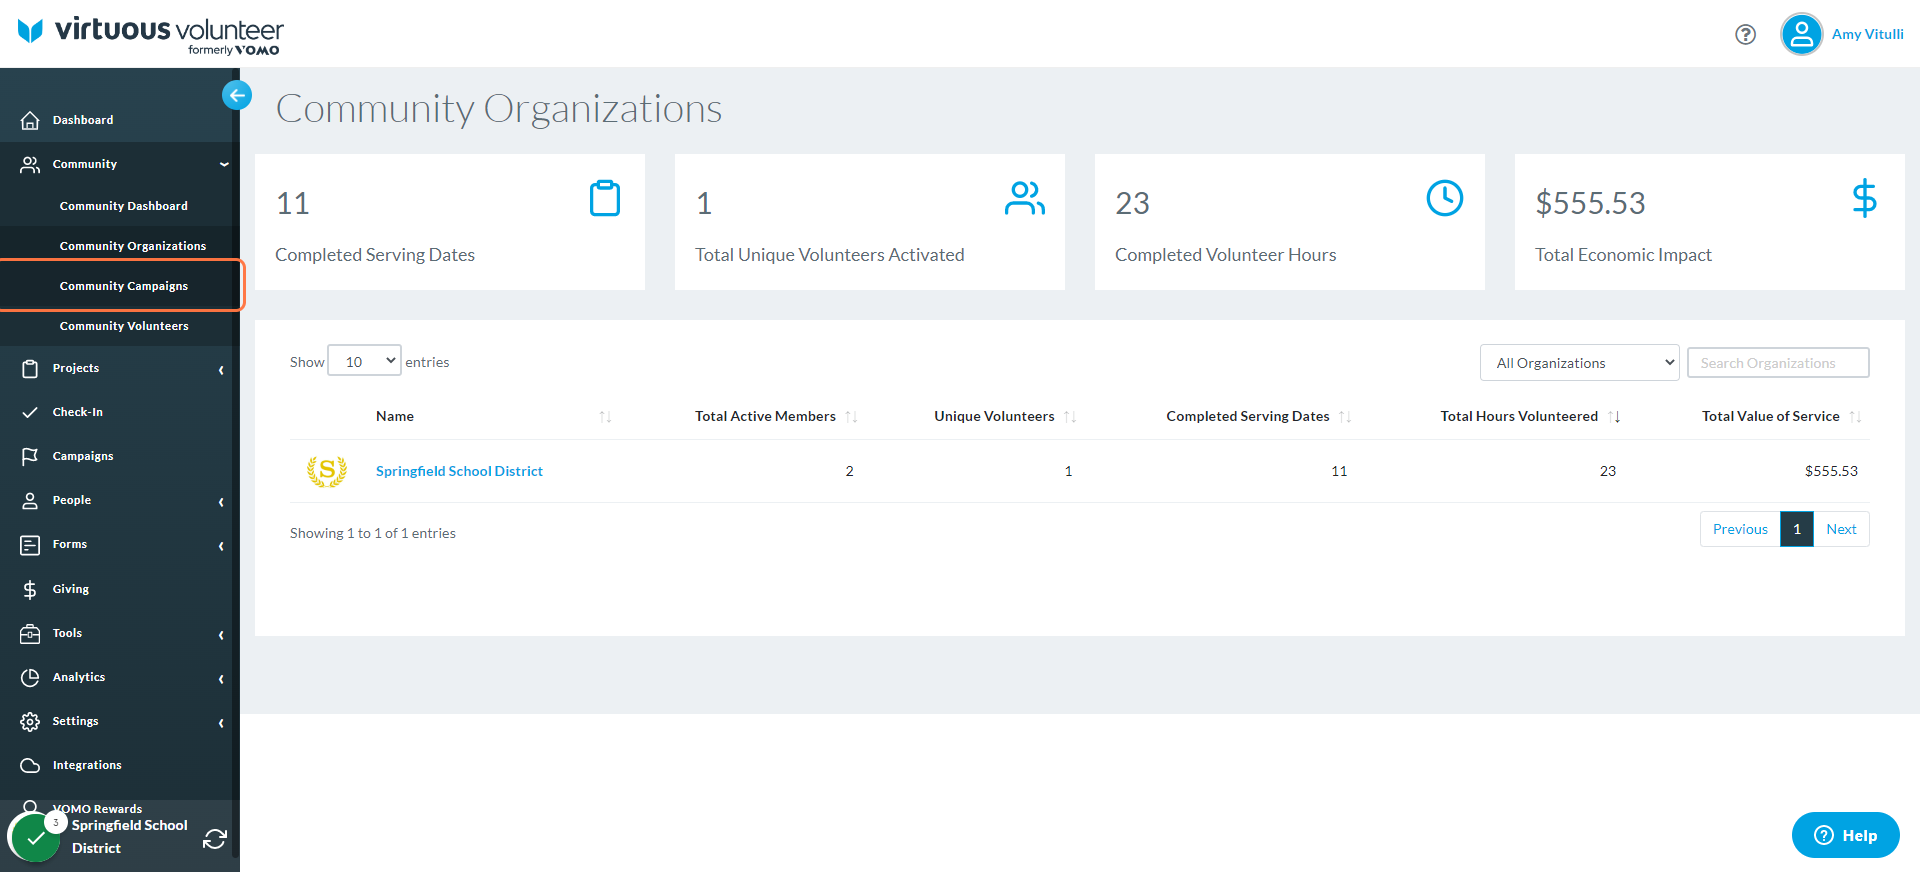Expand the Projects submenu chevron
Image resolution: width=1920 pixels, height=872 pixels.
tap(221, 370)
